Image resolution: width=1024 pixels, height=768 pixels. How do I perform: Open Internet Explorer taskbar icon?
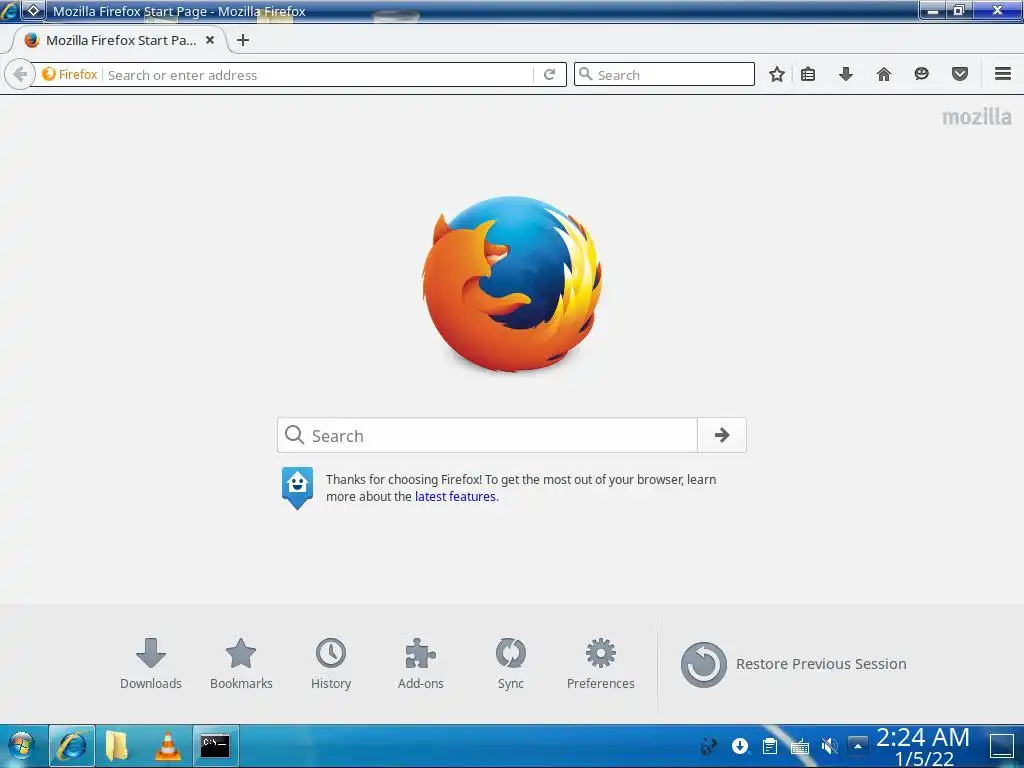point(72,745)
